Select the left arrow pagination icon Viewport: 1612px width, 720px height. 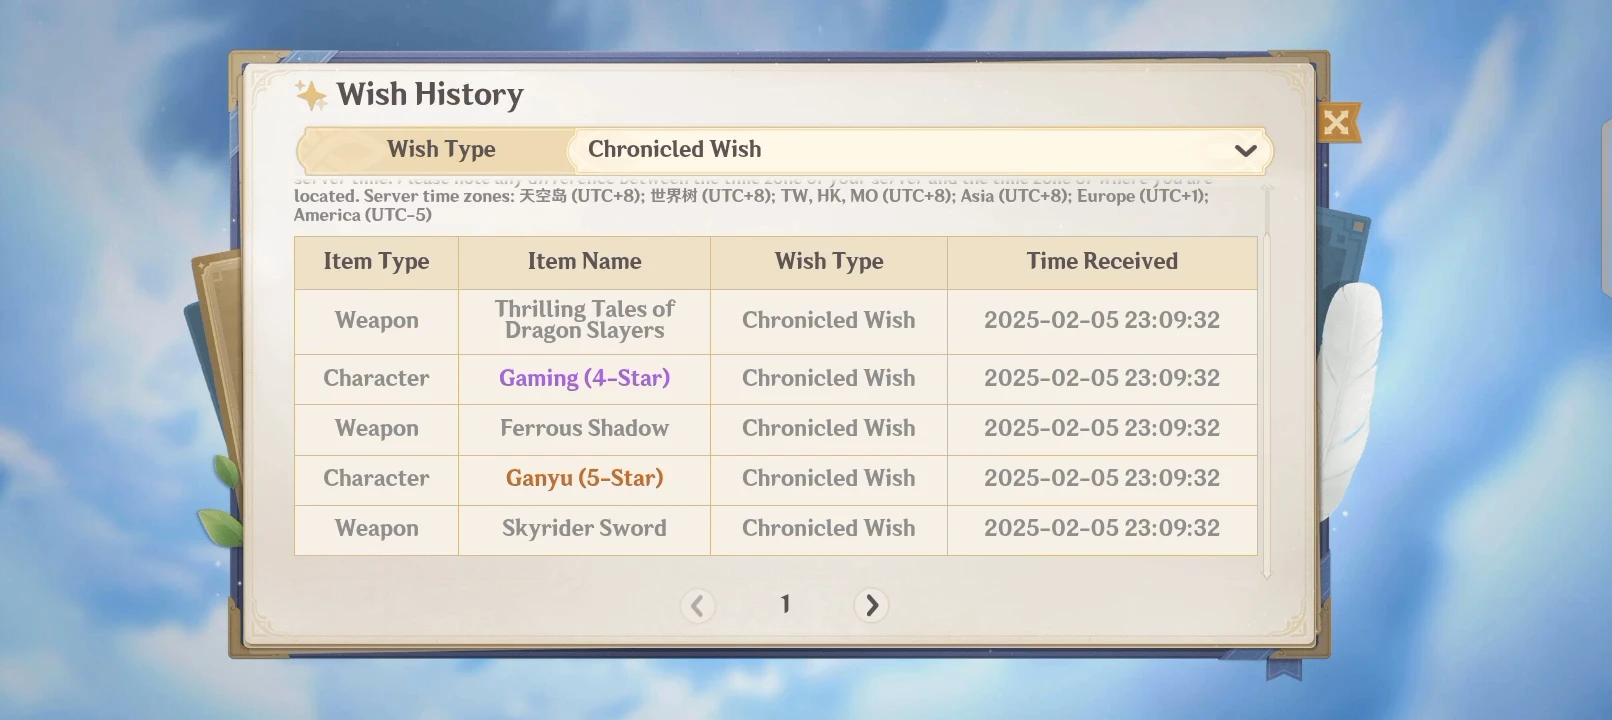pos(698,605)
